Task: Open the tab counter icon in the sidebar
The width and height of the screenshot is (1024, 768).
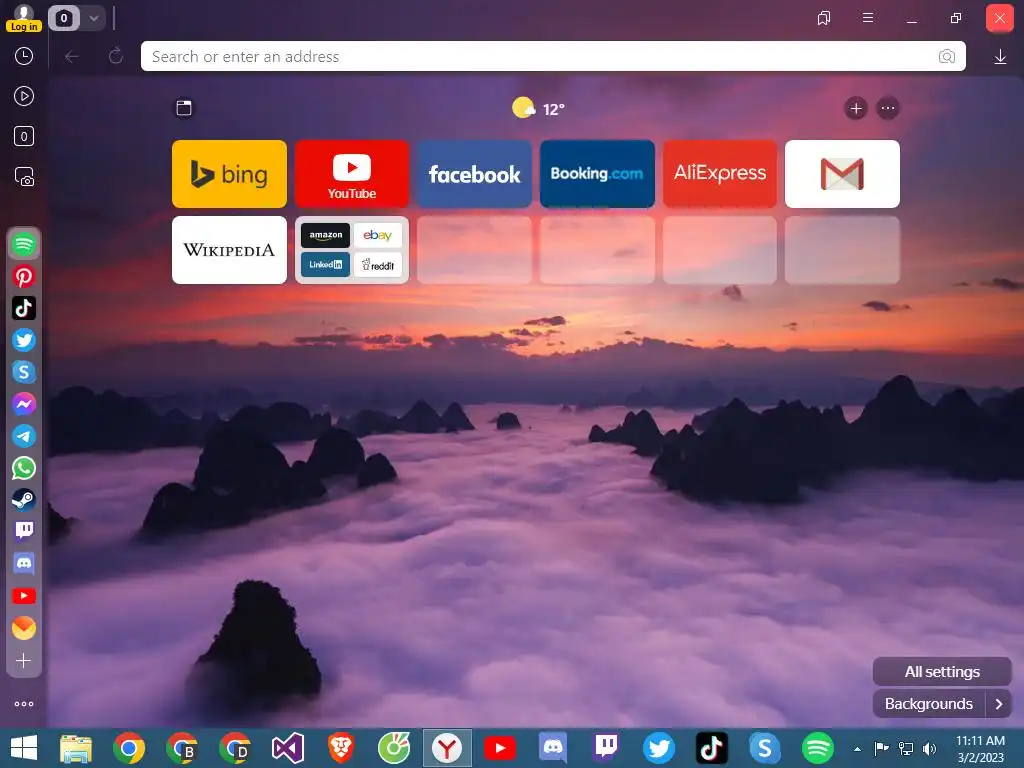Action: 24,136
